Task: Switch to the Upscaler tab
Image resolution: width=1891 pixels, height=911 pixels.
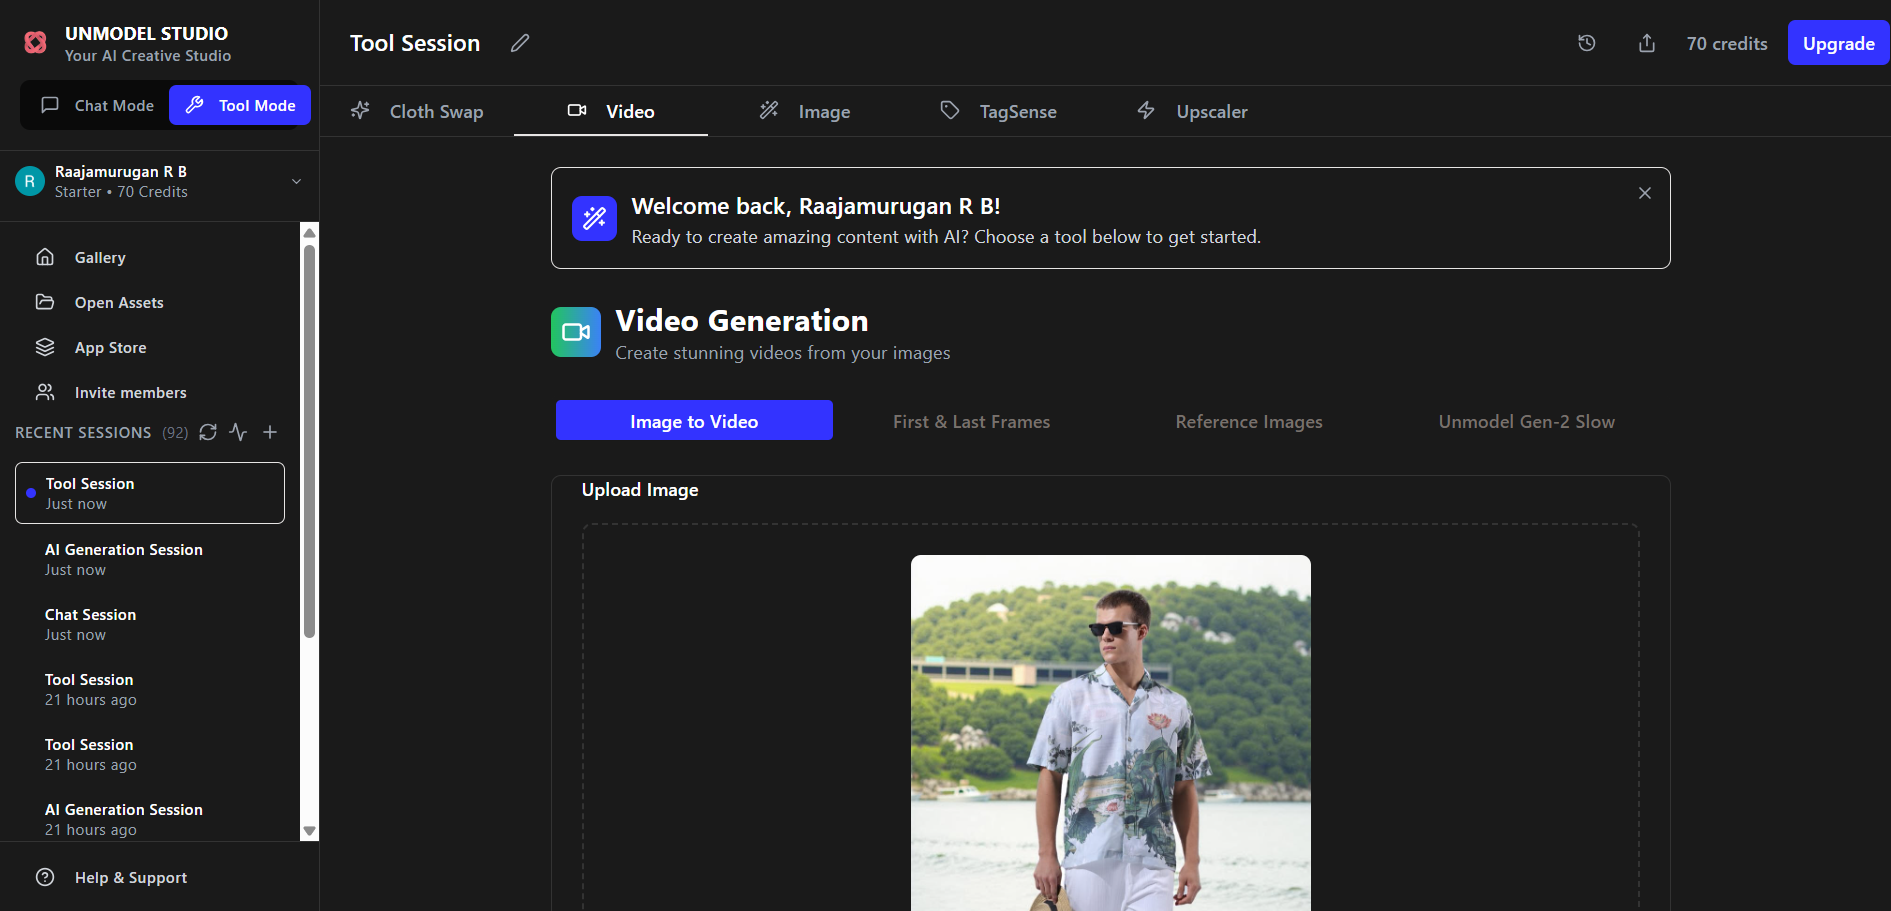Action: [x=1192, y=111]
